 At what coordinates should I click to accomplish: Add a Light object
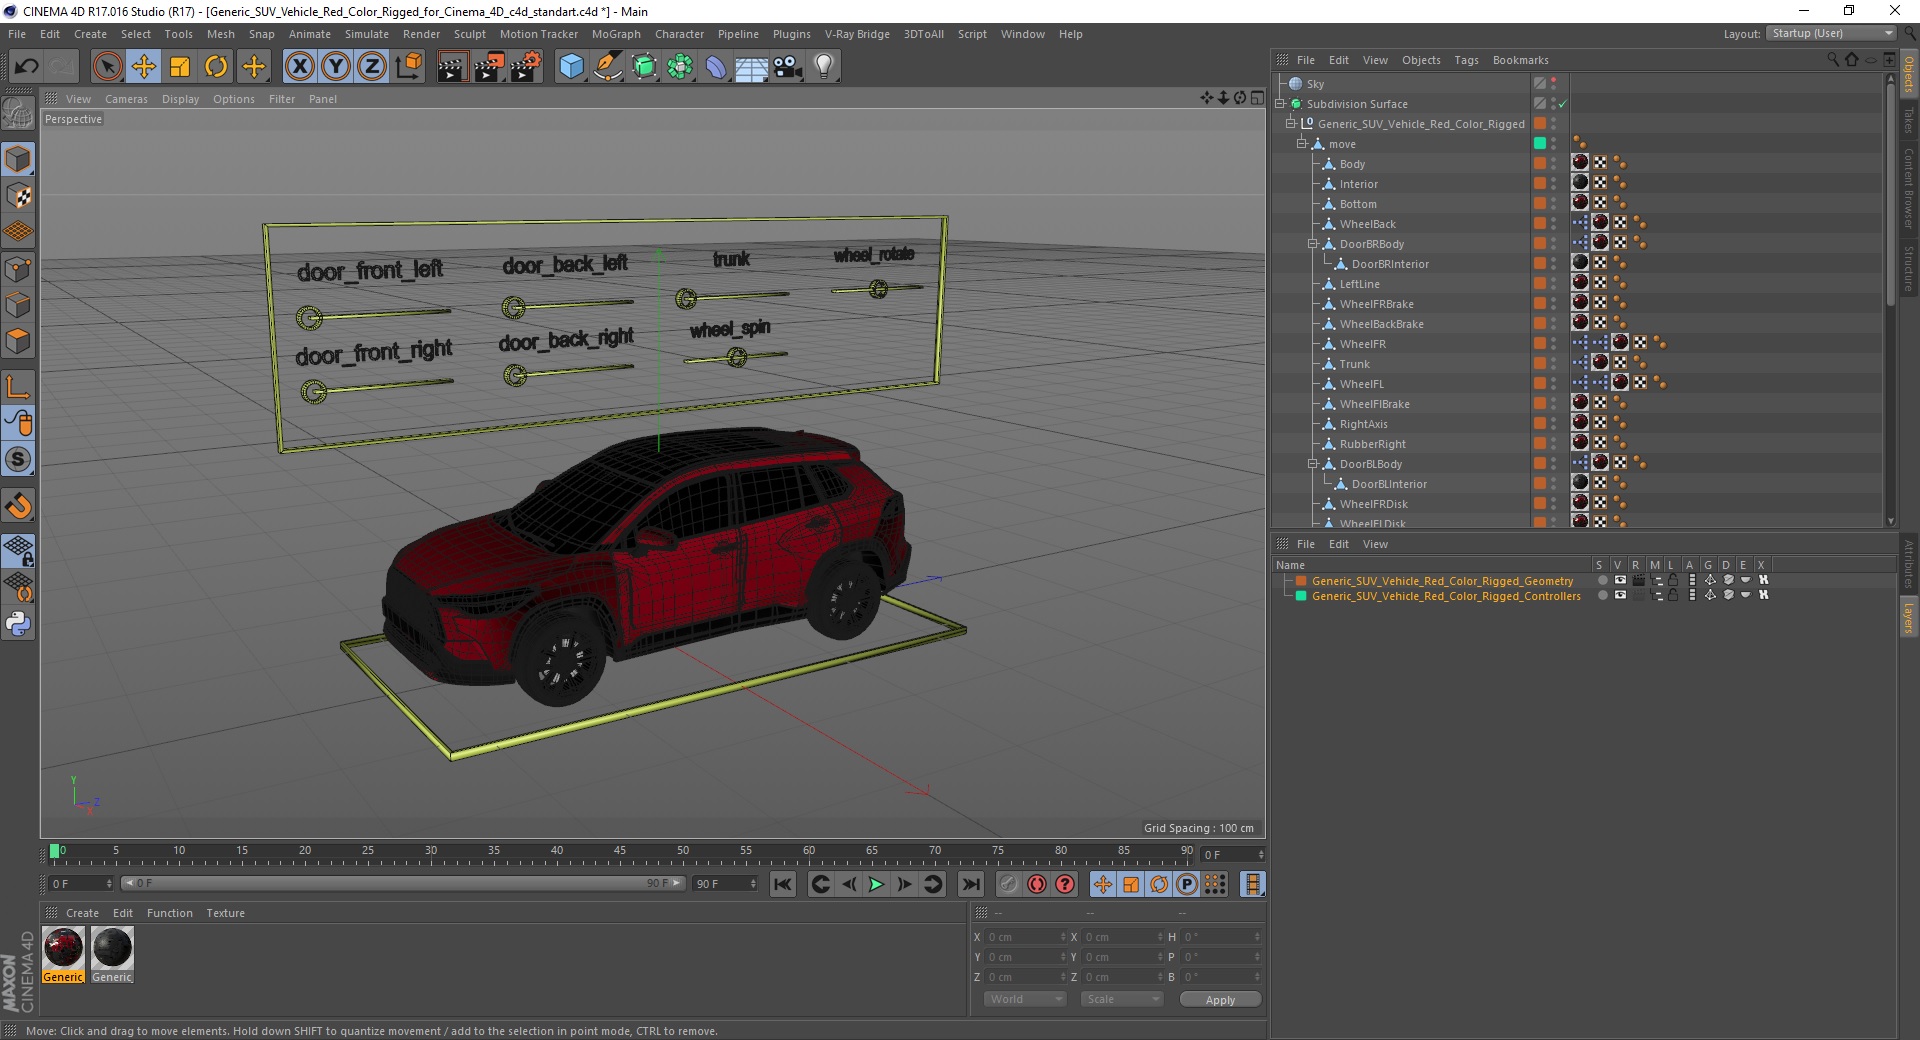[x=824, y=66]
